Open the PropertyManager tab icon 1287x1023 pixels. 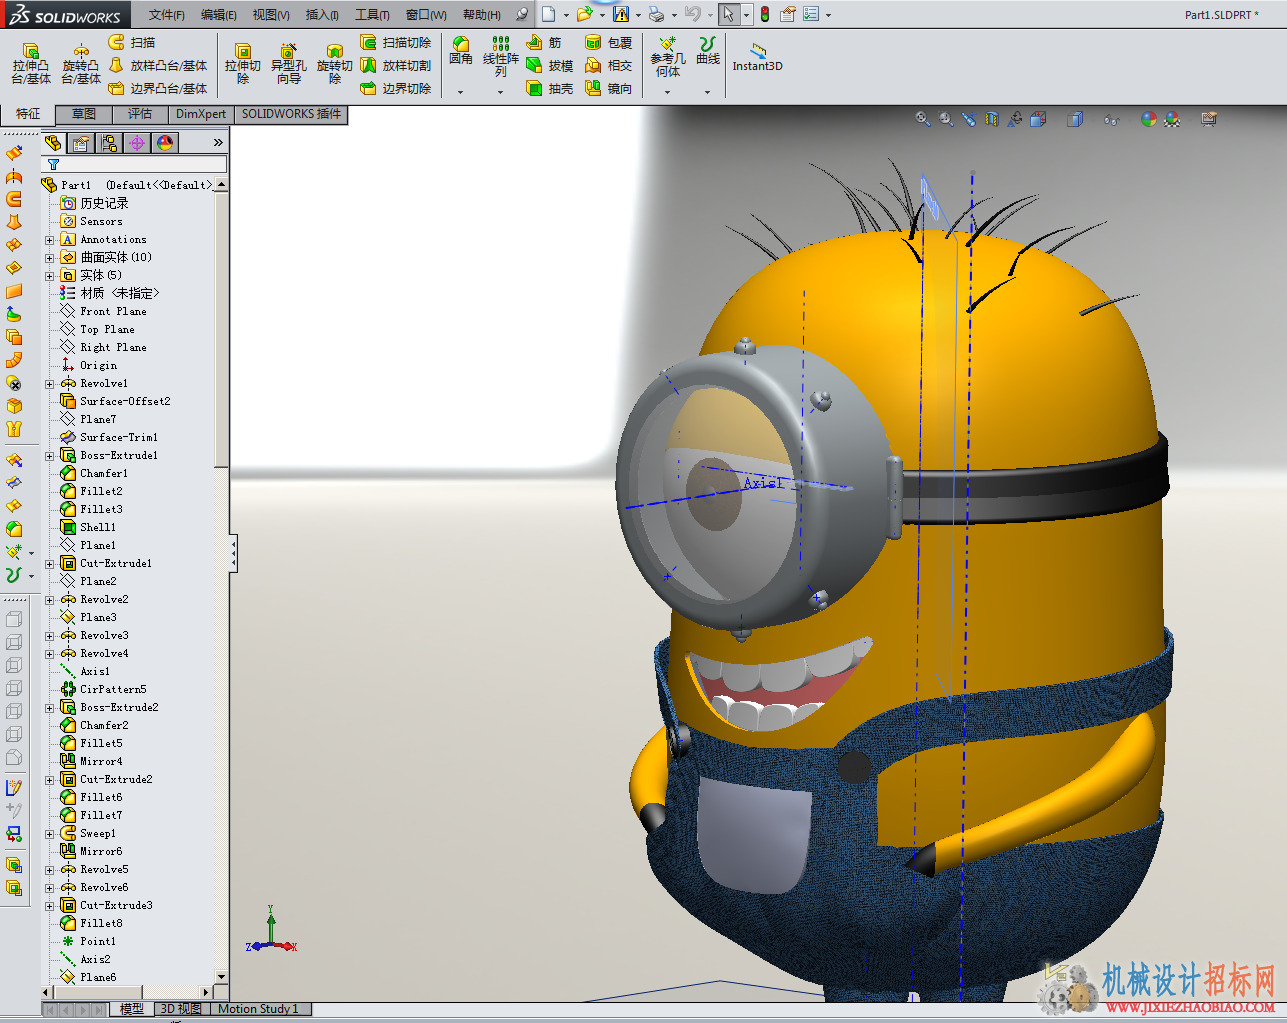point(81,143)
